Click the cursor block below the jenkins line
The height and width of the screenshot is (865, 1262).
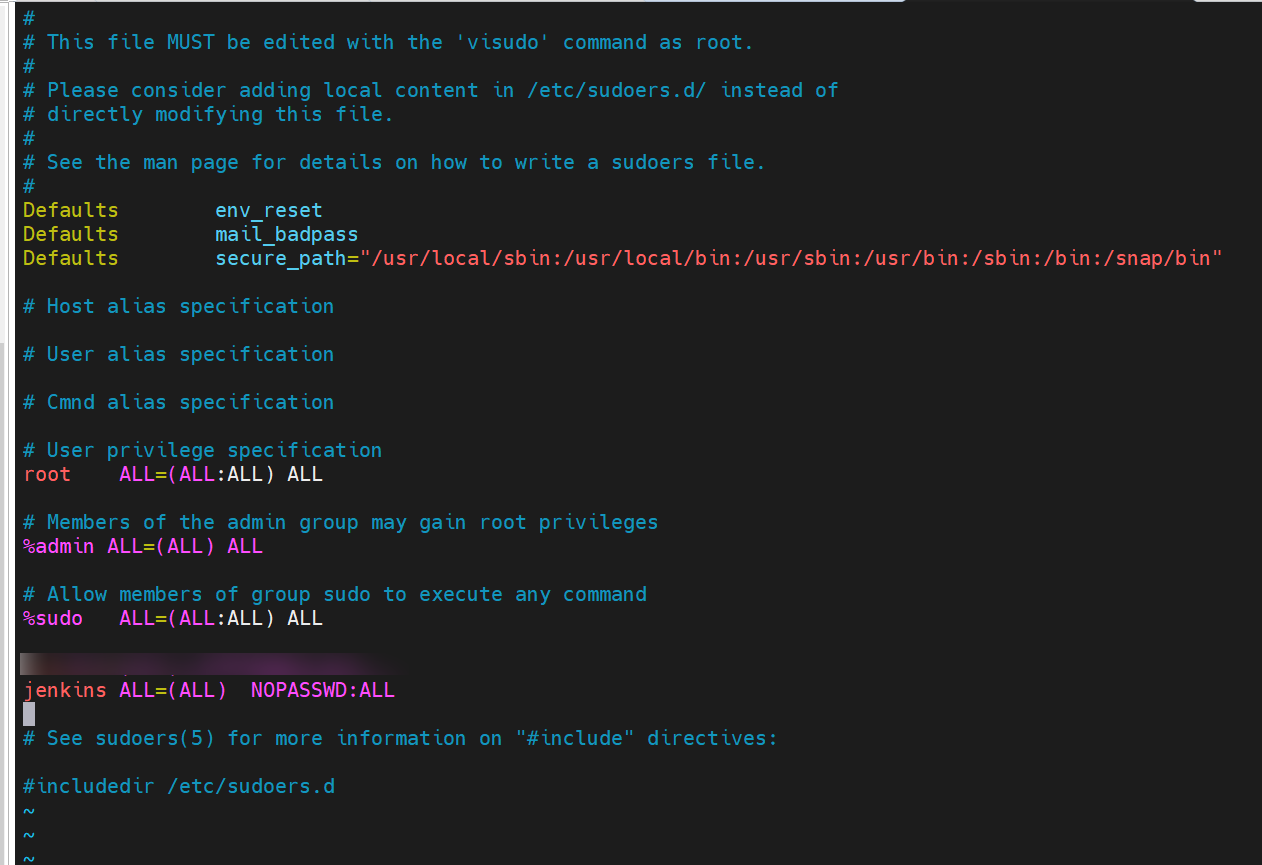click(29, 714)
